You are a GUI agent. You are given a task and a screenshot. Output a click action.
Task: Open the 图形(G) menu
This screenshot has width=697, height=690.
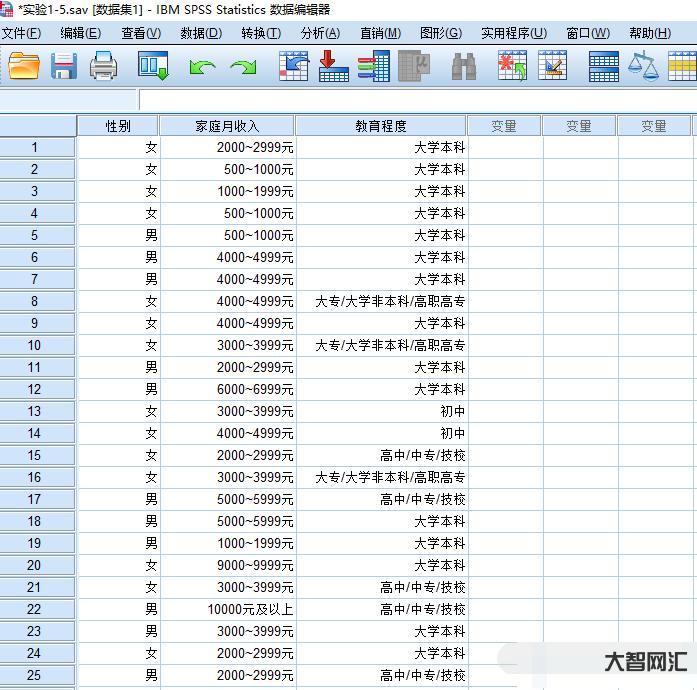pyautogui.click(x=440, y=33)
